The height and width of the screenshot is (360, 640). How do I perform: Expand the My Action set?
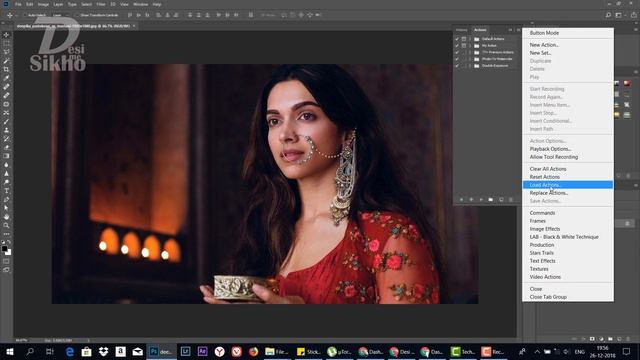tap(470, 46)
